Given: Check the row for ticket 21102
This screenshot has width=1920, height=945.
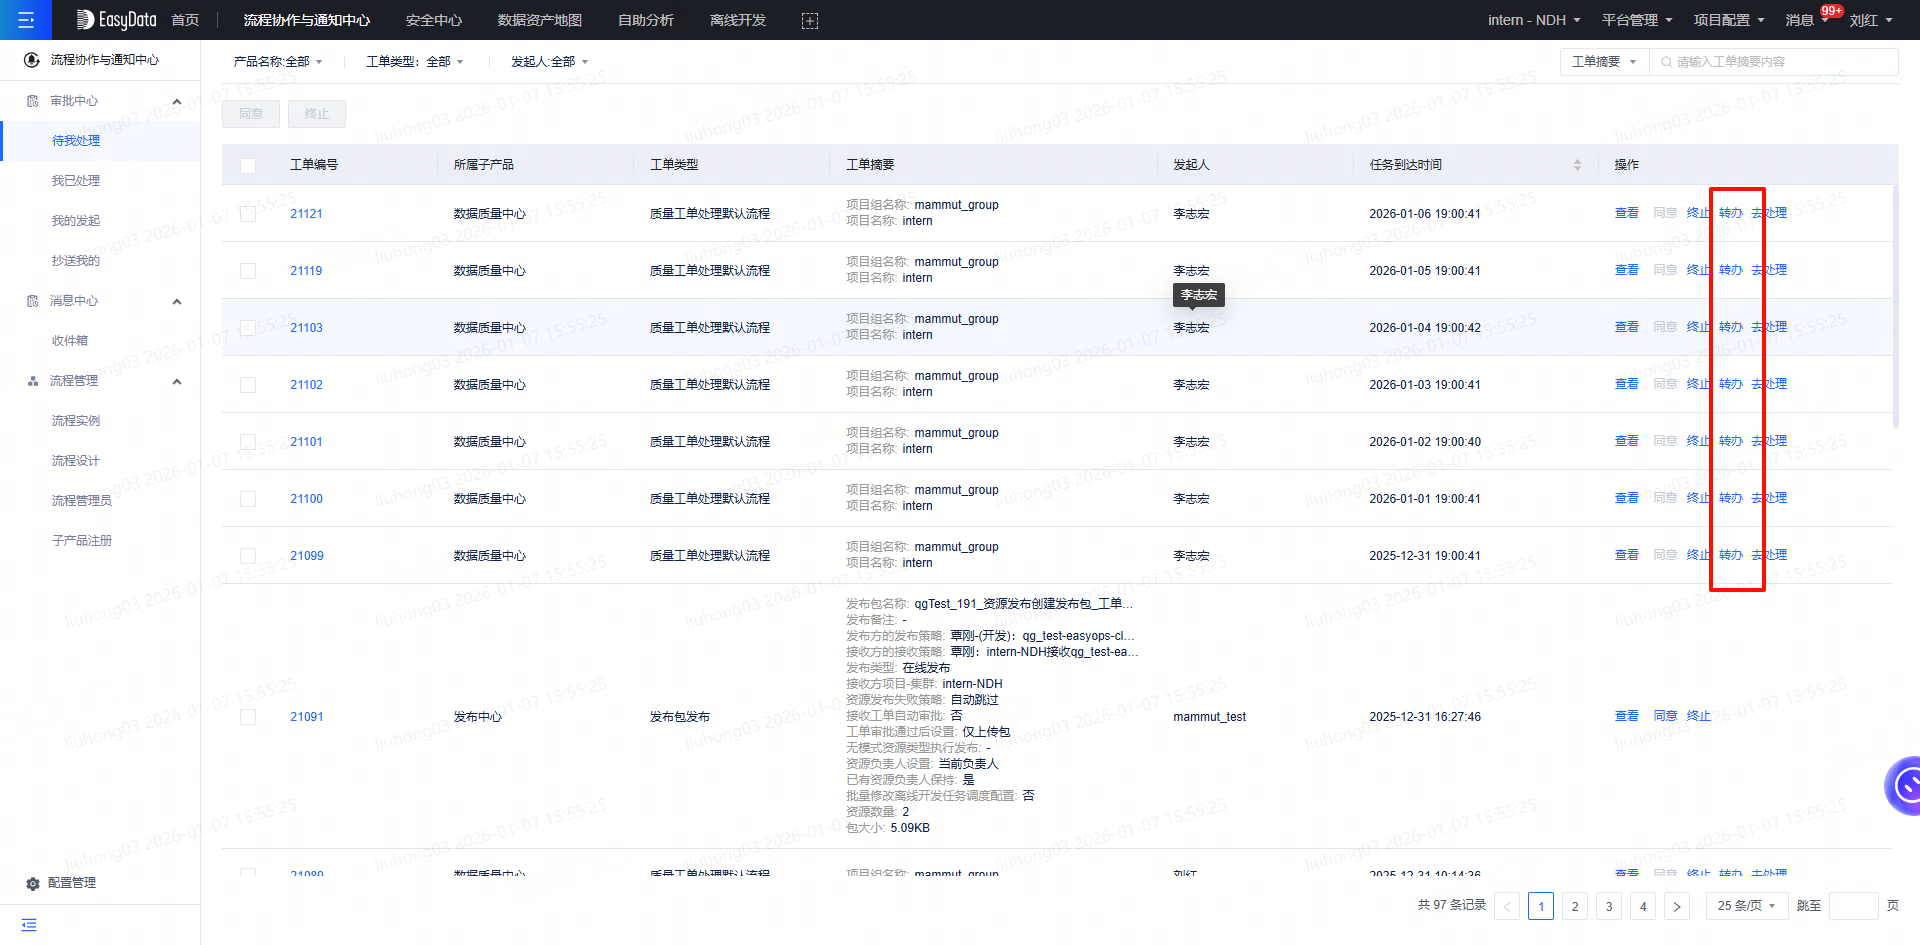Looking at the screenshot, I should pyautogui.click(x=248, y=385).
